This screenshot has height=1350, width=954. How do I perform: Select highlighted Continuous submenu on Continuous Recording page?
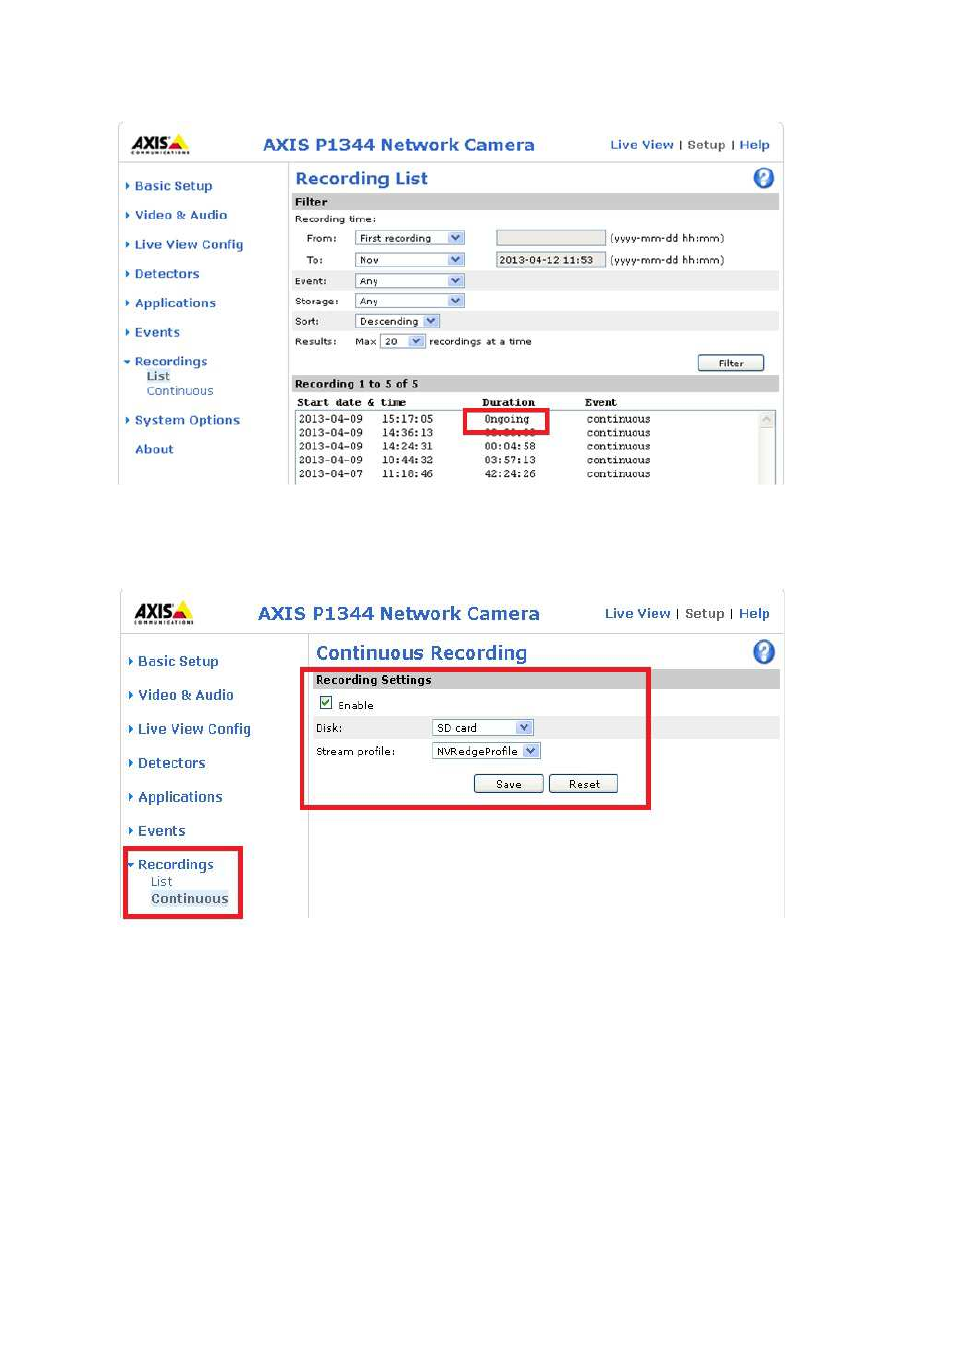[x=189, y=899]
